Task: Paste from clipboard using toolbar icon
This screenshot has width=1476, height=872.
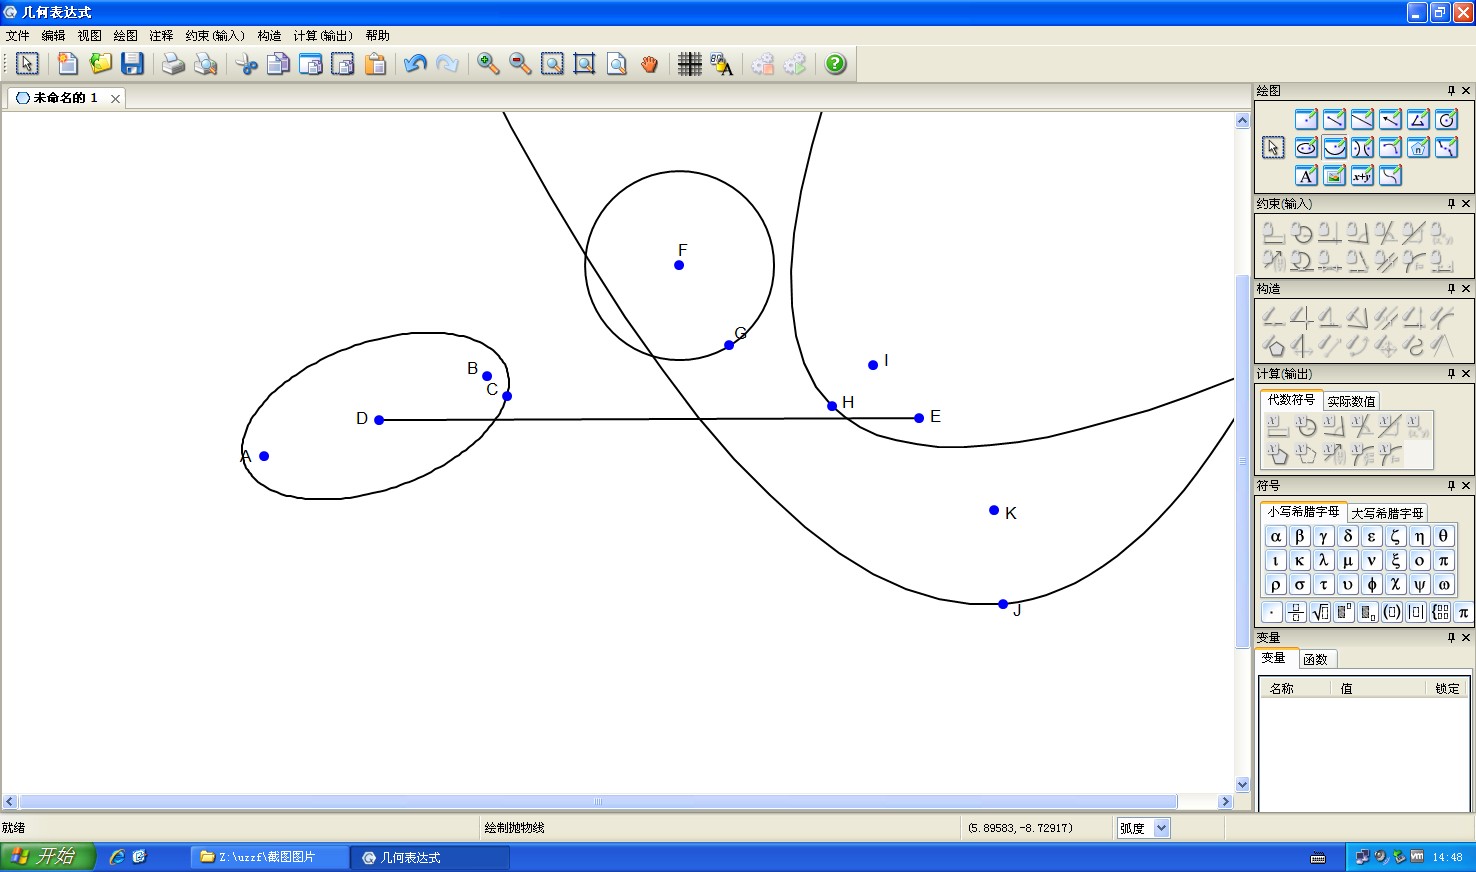Action: pyautogui.click(x=375, y=64)
